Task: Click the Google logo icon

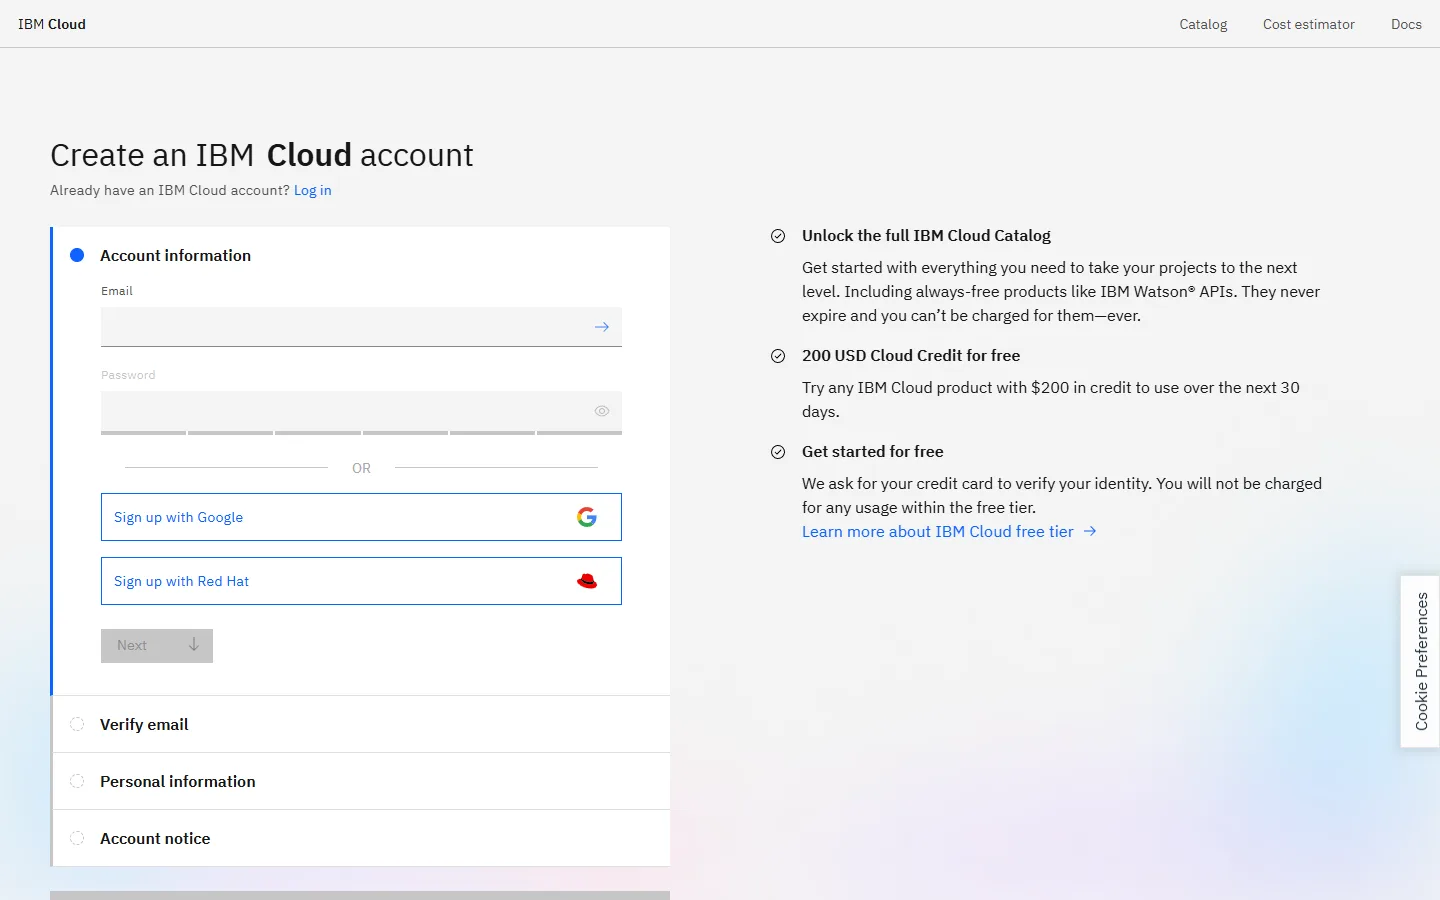Action: coord(587,517)
